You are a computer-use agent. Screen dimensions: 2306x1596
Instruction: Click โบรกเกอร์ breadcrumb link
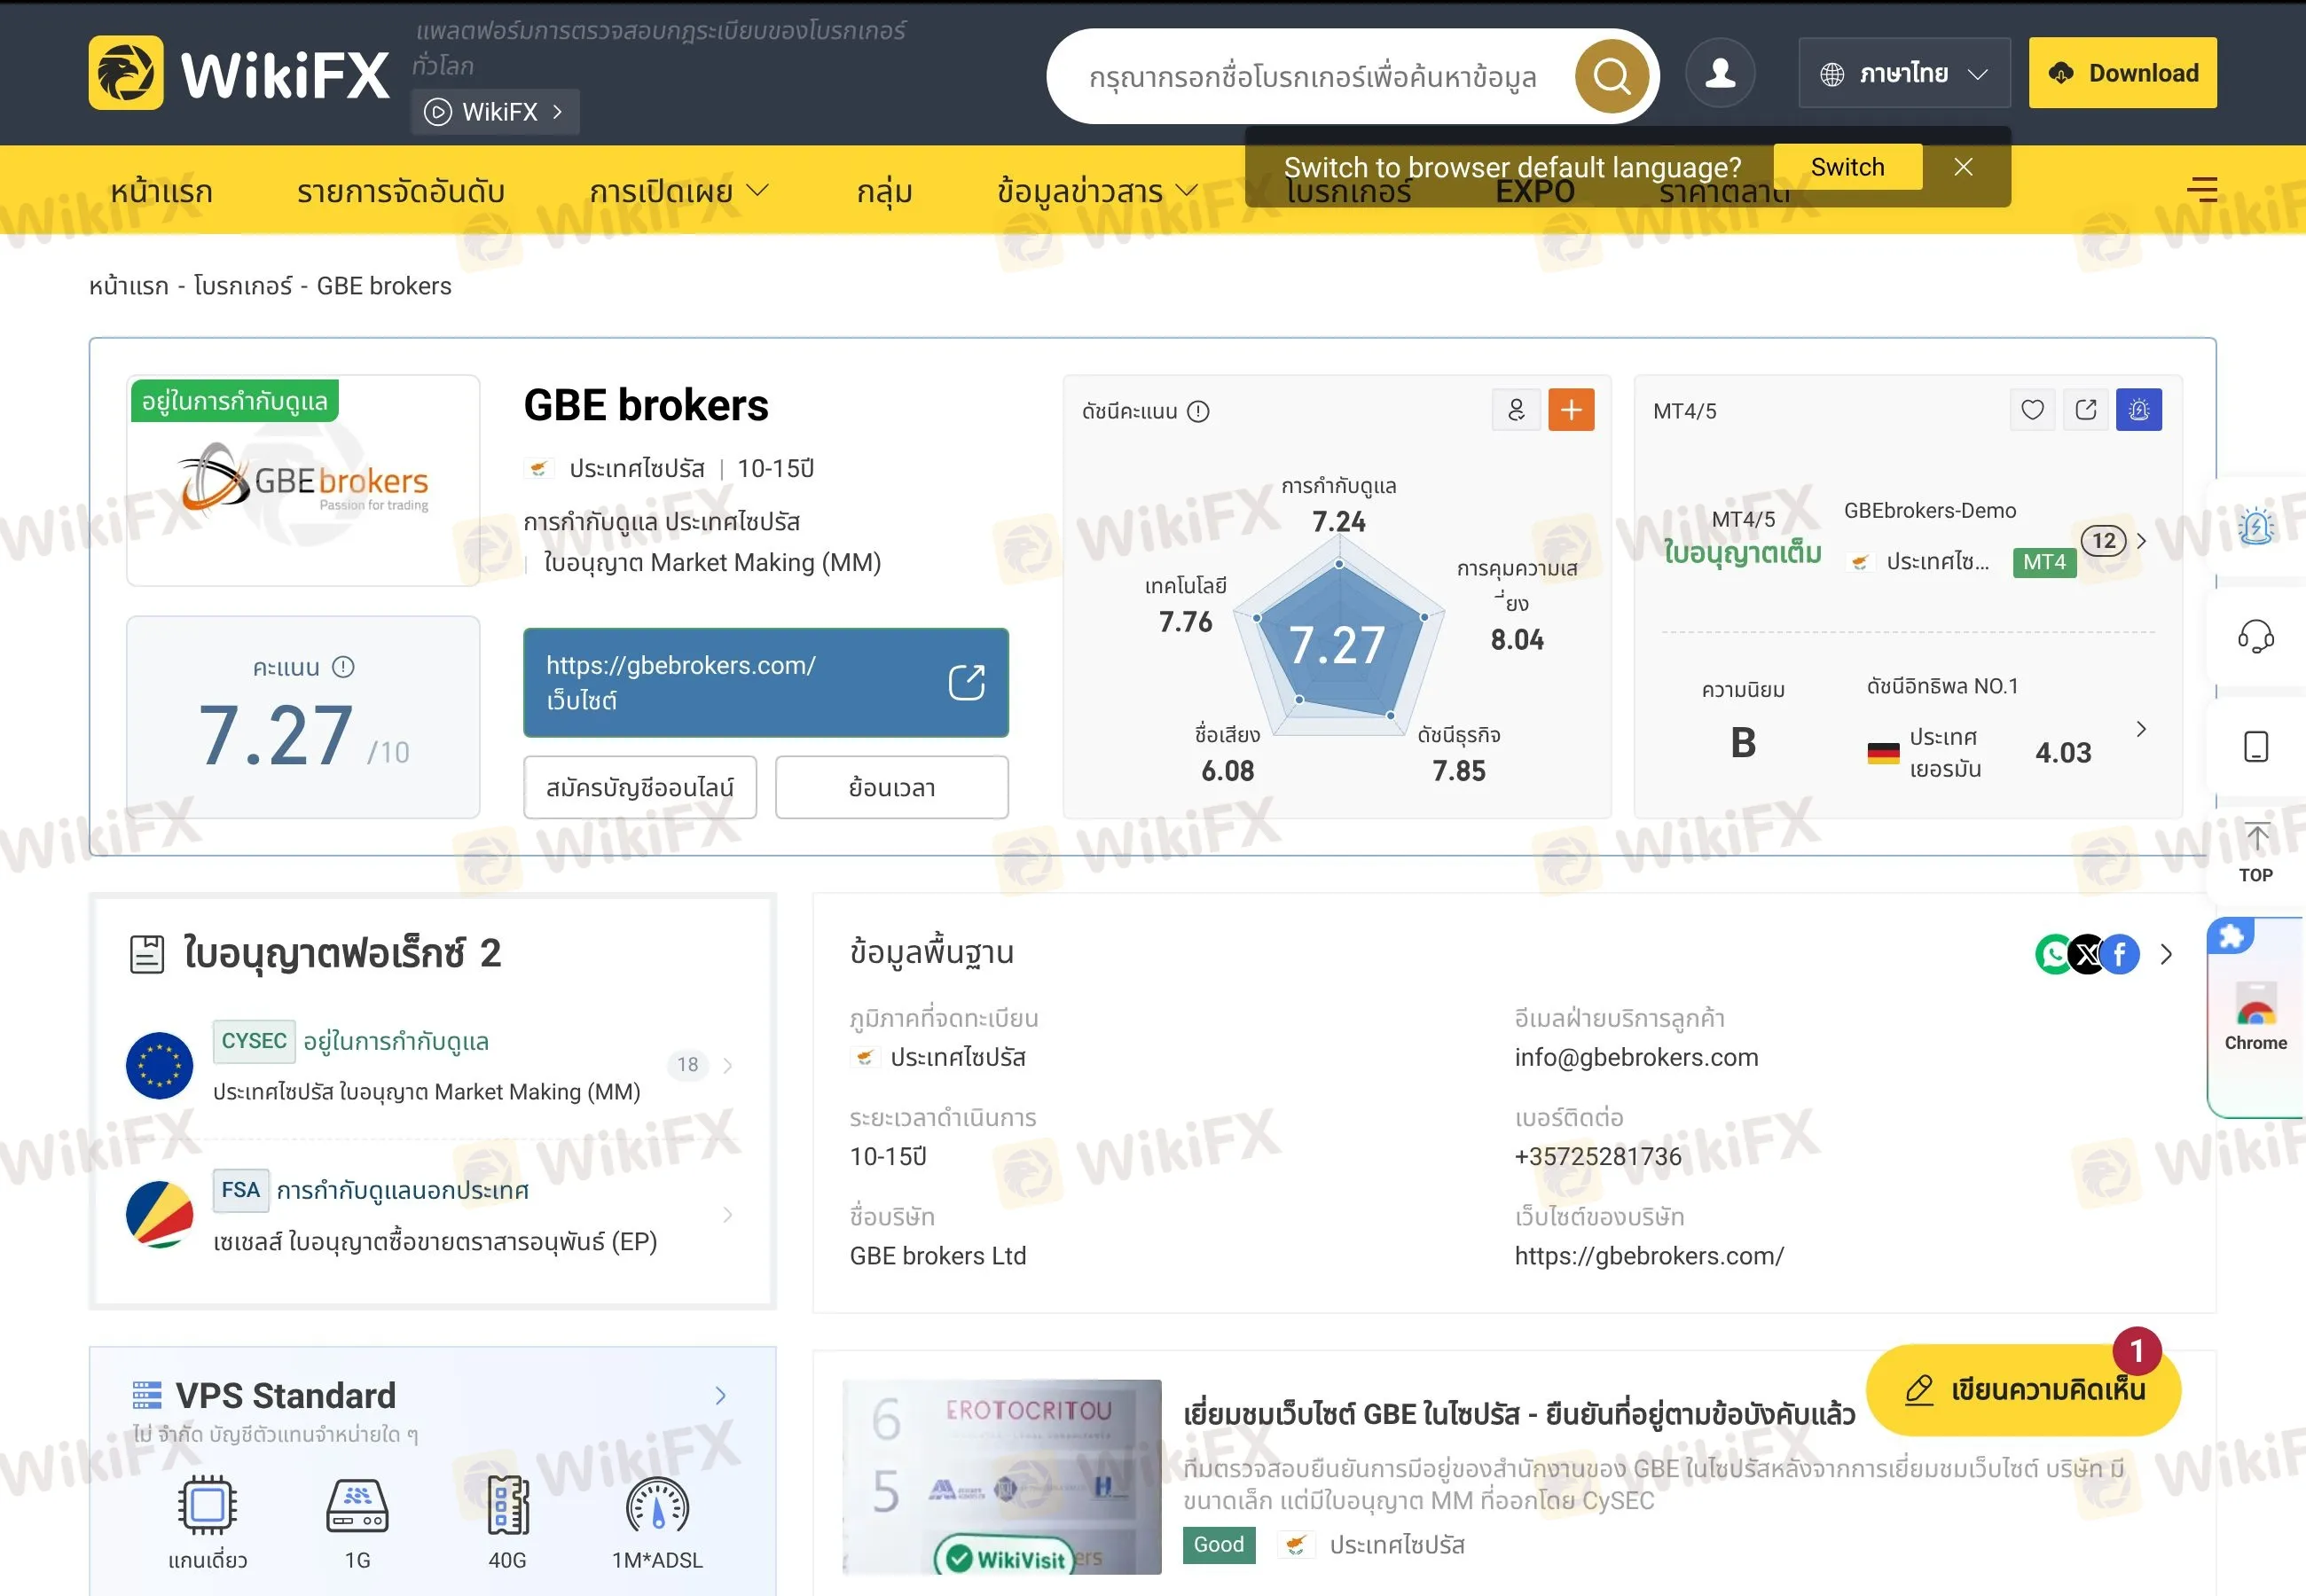click(x=243, y=286)
